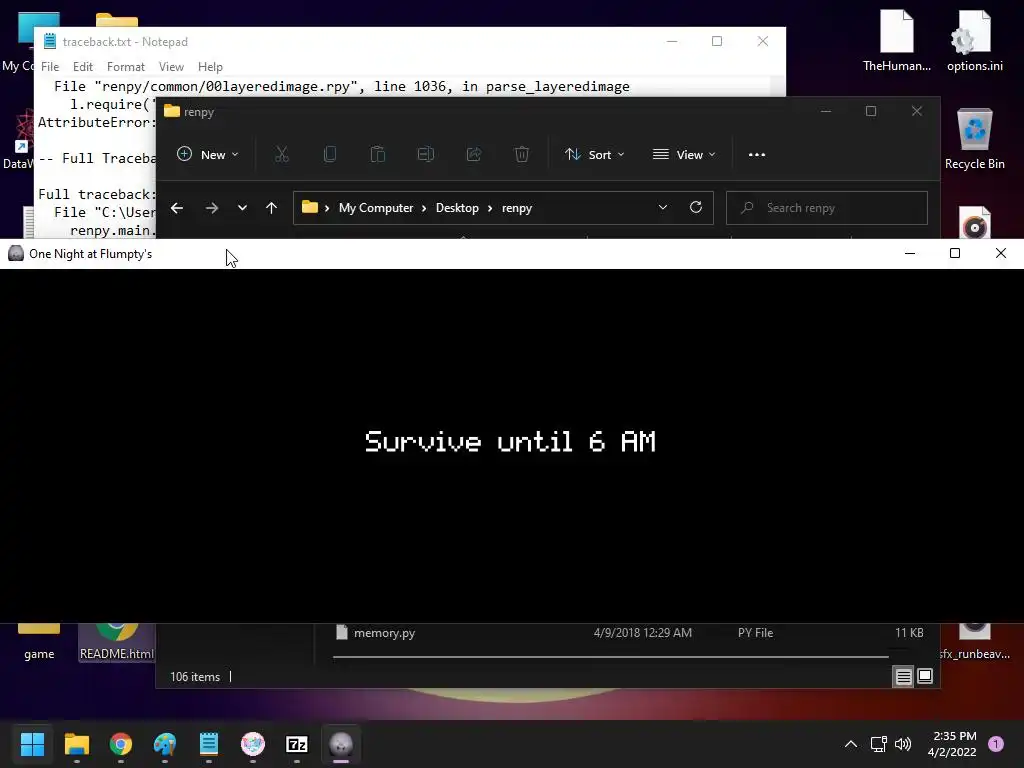Select Recycle Bin desktop icon
The height and width of the screenshot is (768, 1024).
pos(974,138)
